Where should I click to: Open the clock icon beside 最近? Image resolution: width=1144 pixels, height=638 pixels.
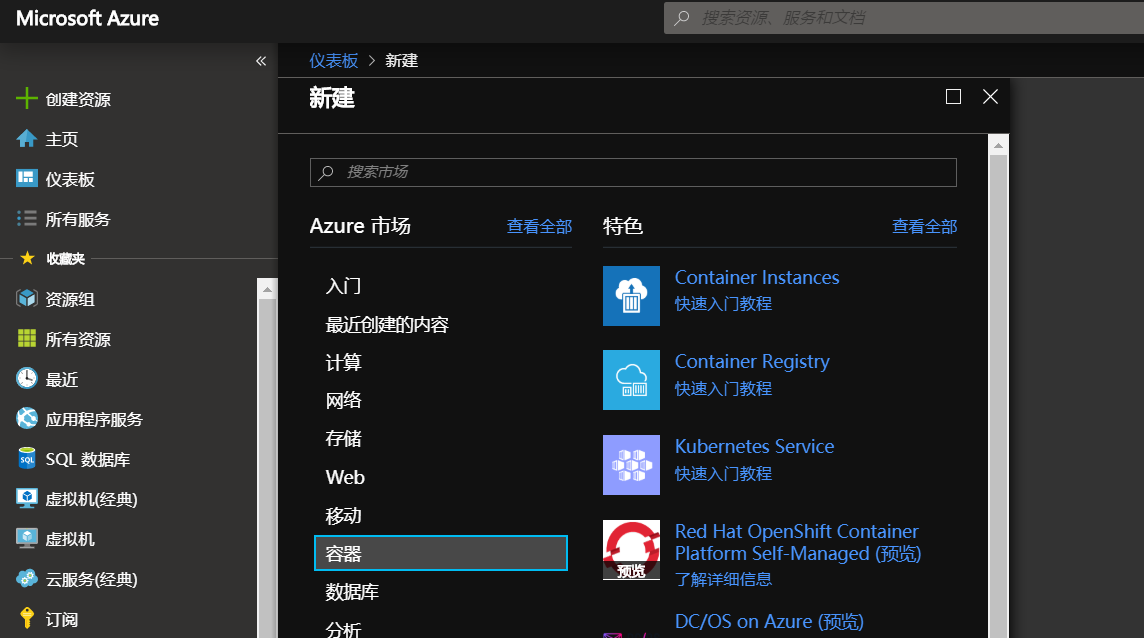click(26, 378)
